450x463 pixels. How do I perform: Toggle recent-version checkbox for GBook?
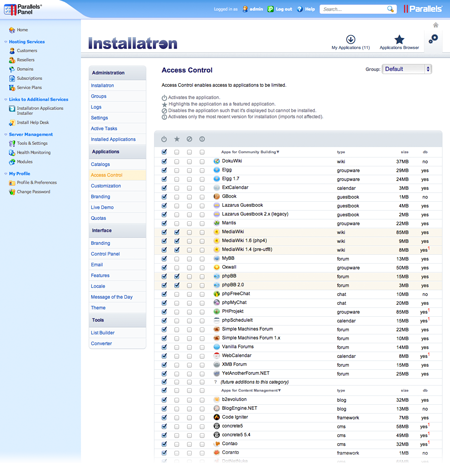(x=202, y=197)
